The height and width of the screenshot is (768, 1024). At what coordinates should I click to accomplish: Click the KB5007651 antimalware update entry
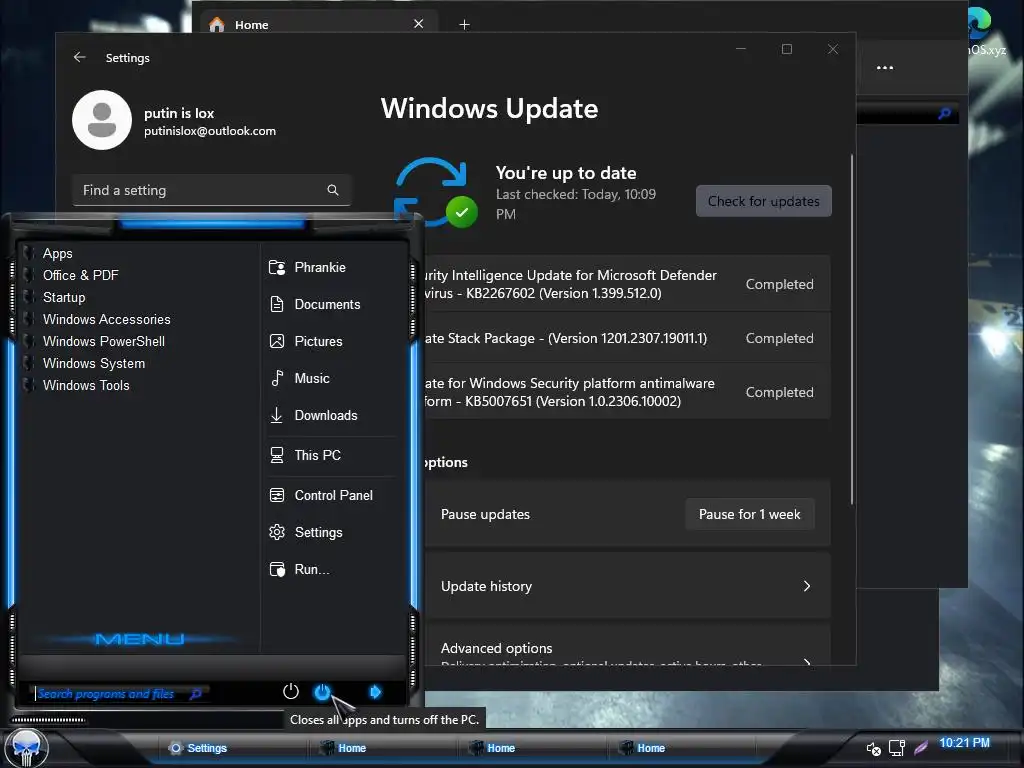[627, 392]
